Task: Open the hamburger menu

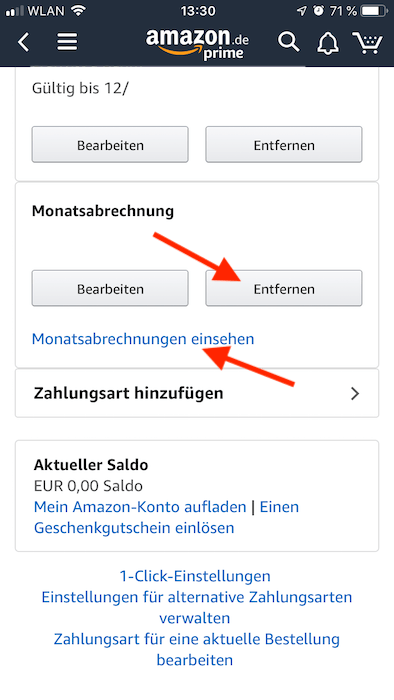Action: tap(67, 42)
